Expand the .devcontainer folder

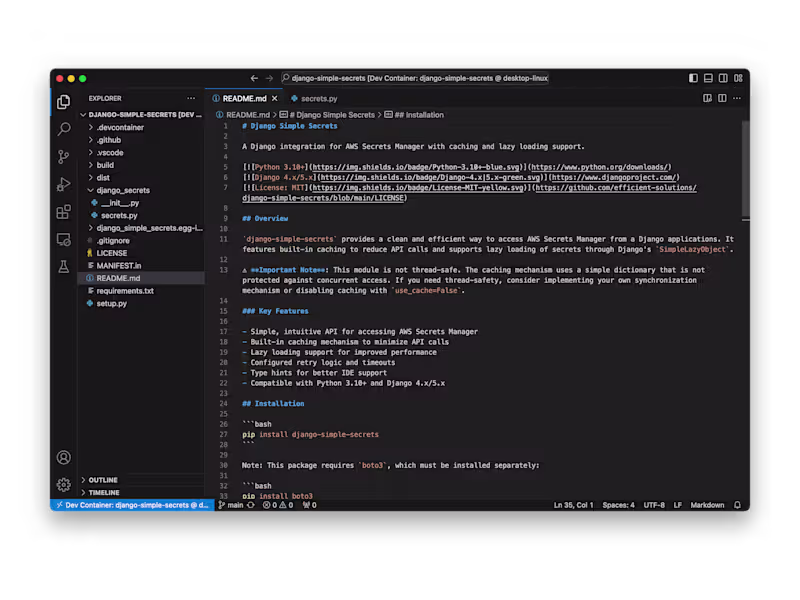point(141,128)
